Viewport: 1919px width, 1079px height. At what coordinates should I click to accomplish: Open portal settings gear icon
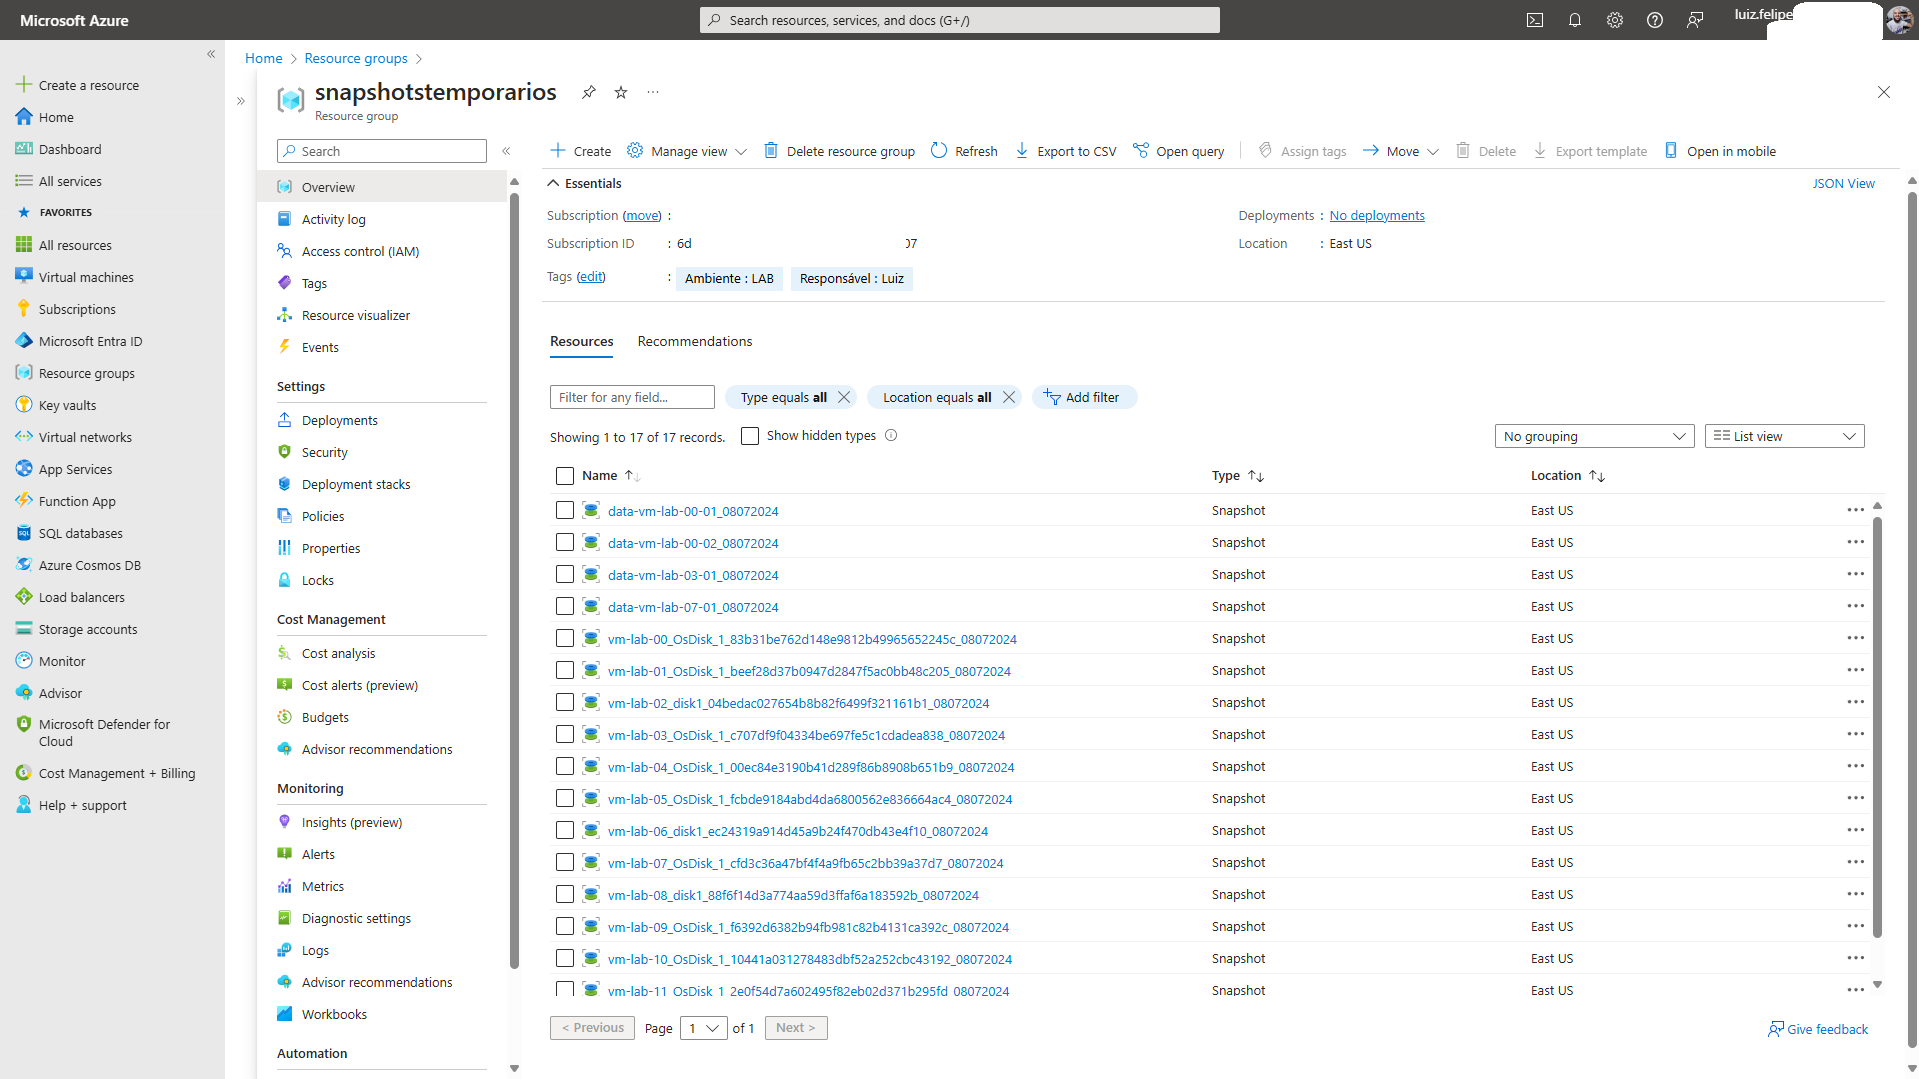point(1614,20)
